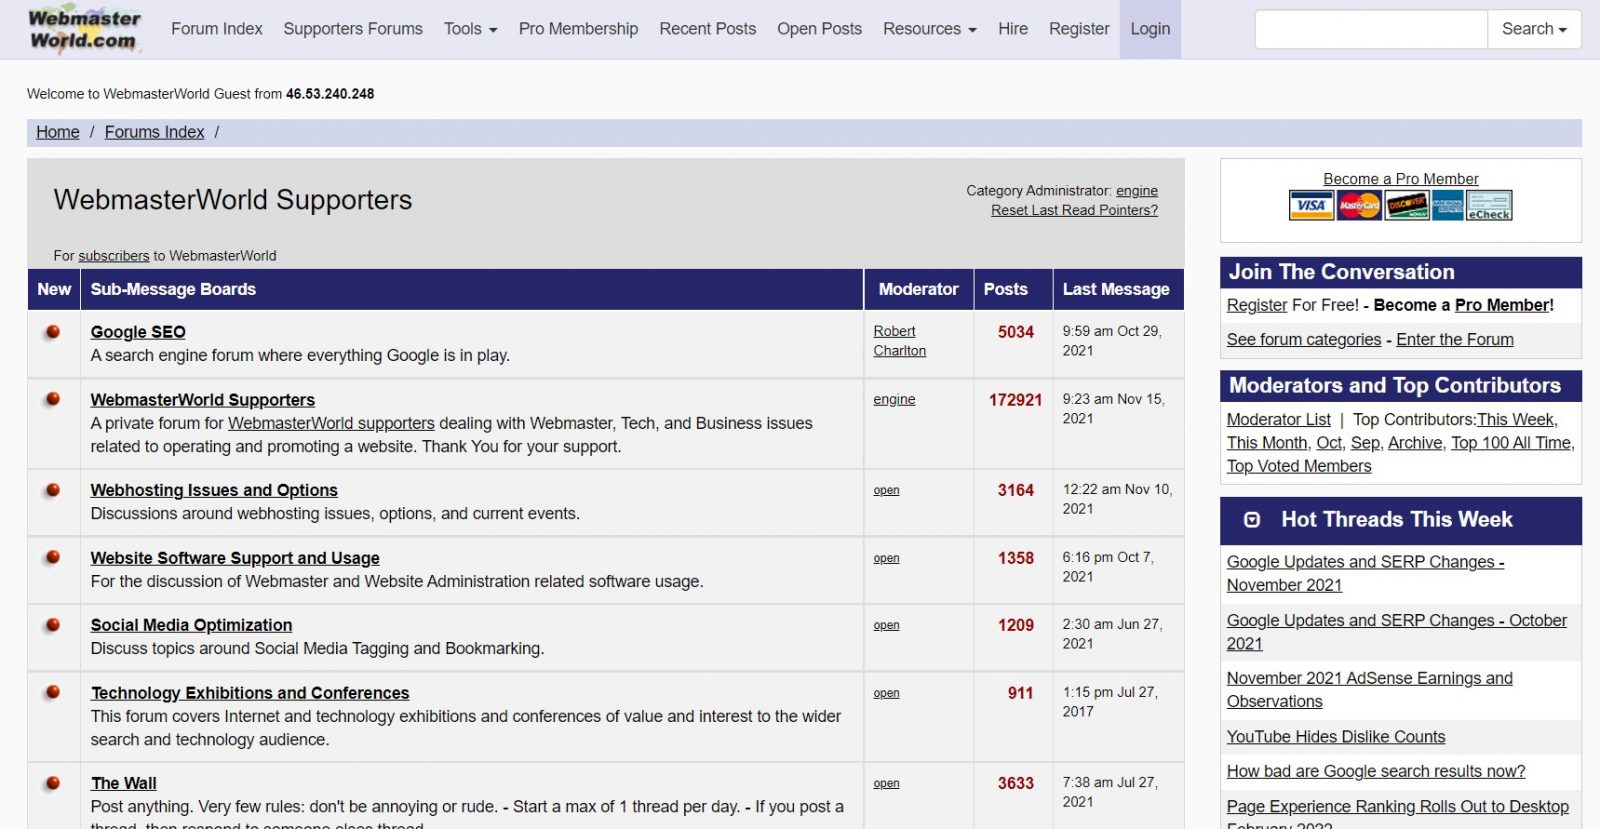
Task: Click the new-posts indicator beside Google SEO
Action: pos(53,332)
